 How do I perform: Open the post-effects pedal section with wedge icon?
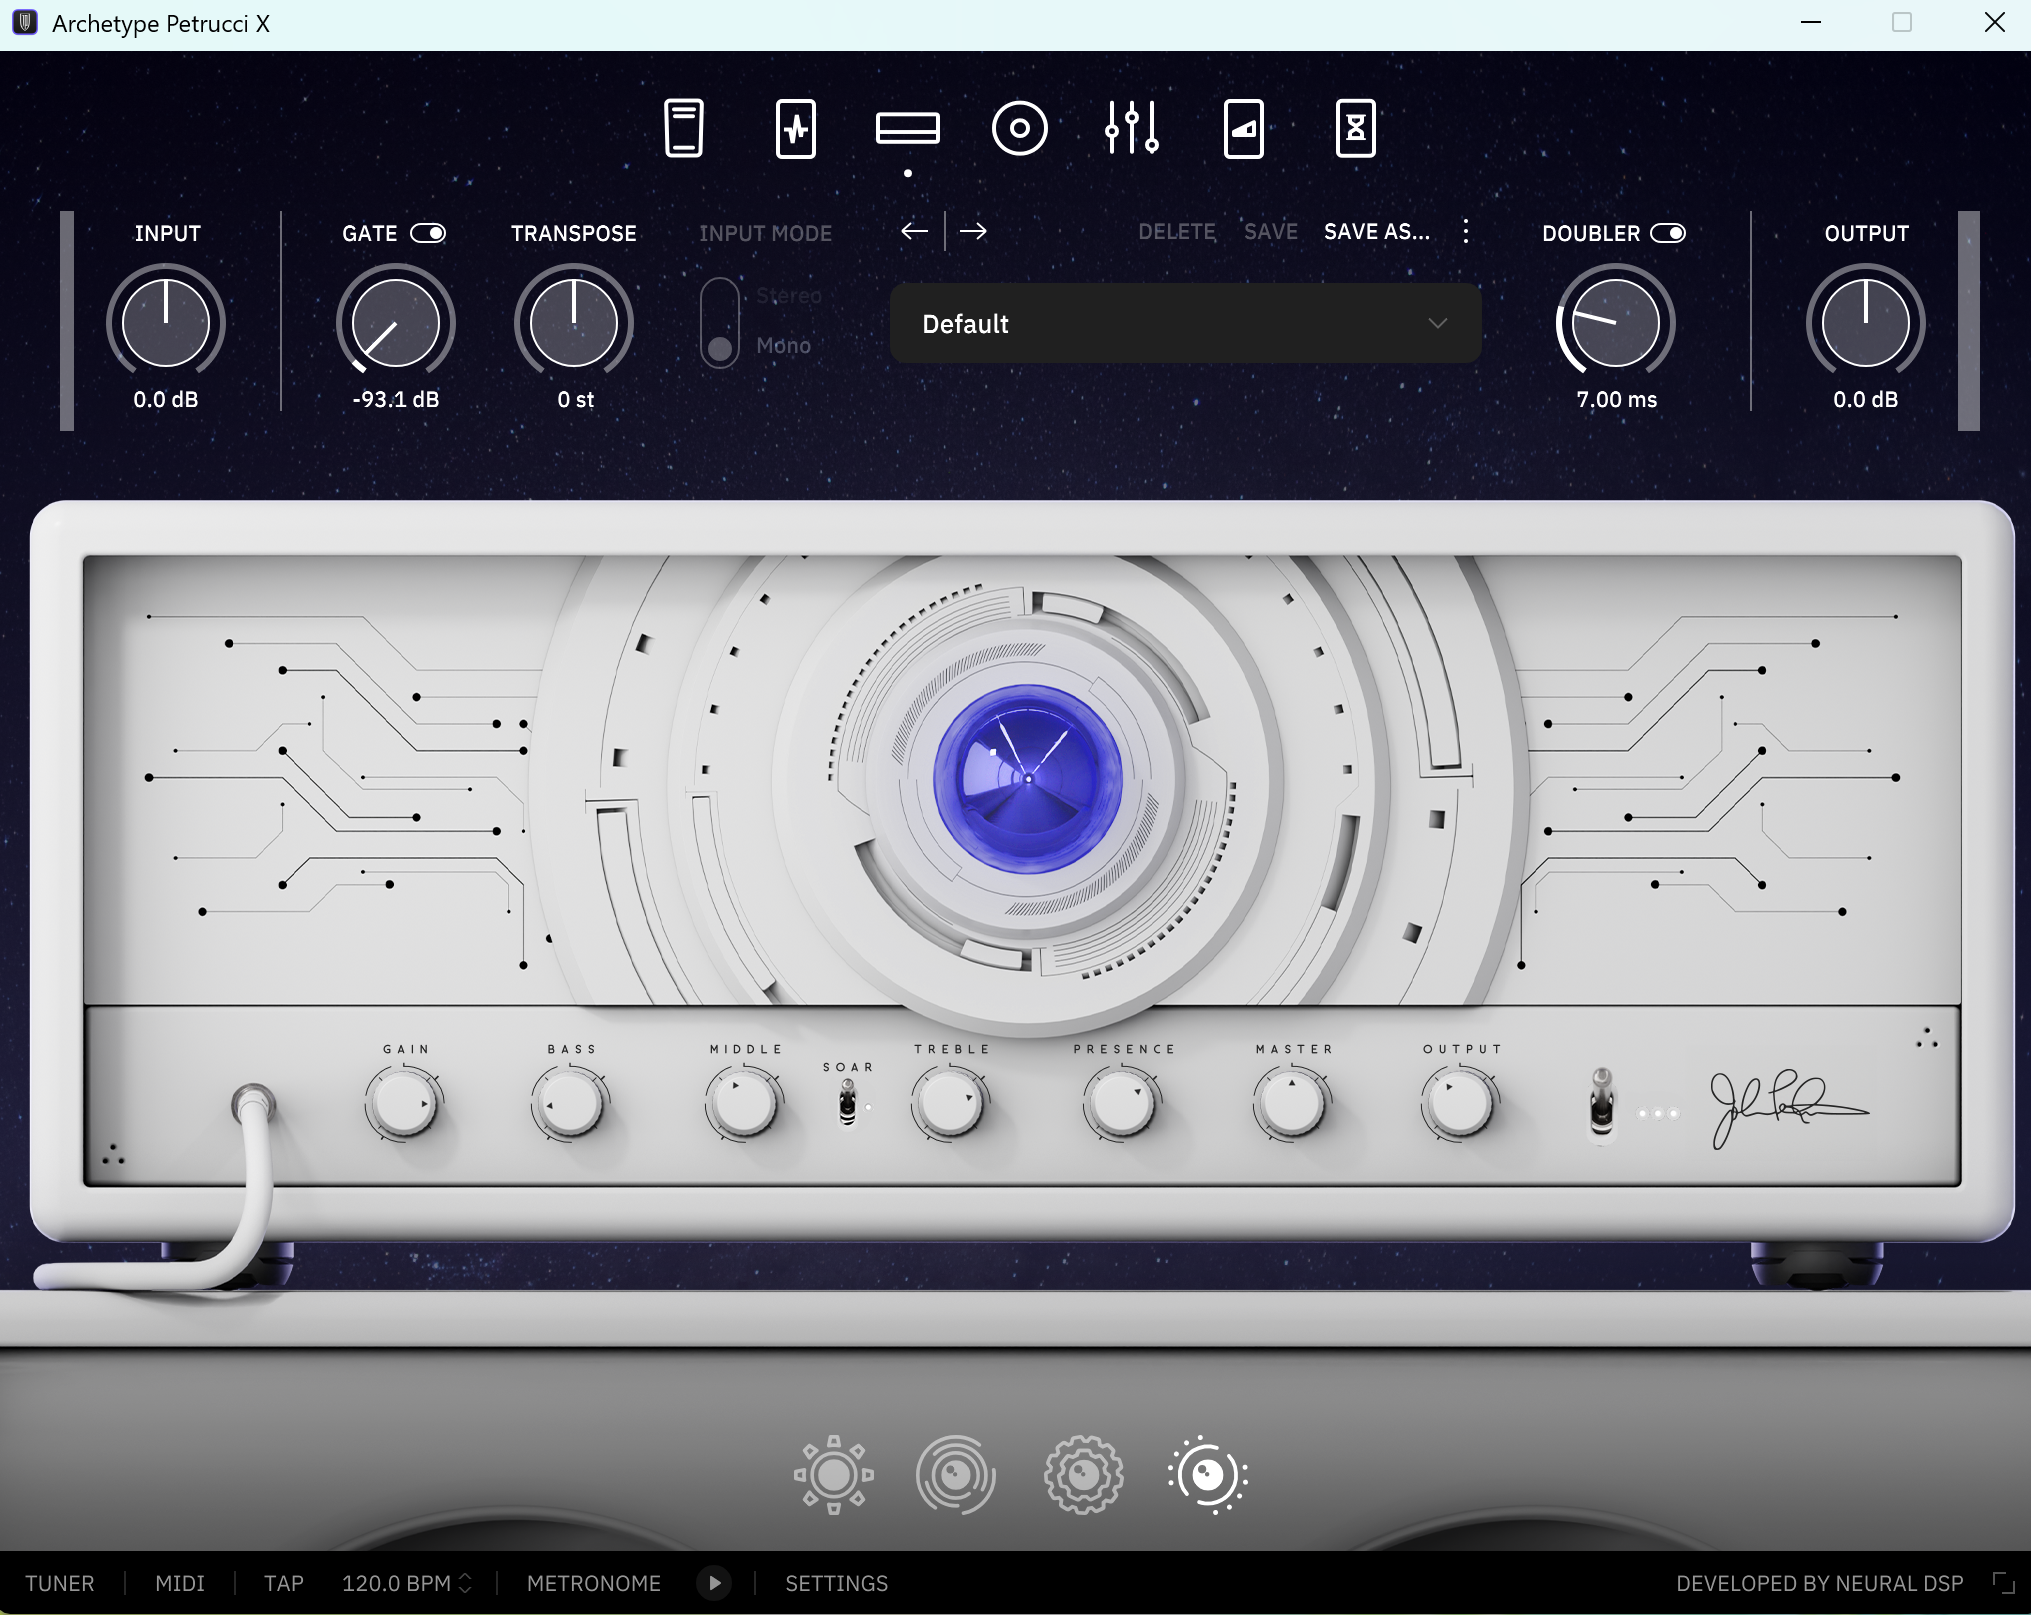(x=1244, y=128)
